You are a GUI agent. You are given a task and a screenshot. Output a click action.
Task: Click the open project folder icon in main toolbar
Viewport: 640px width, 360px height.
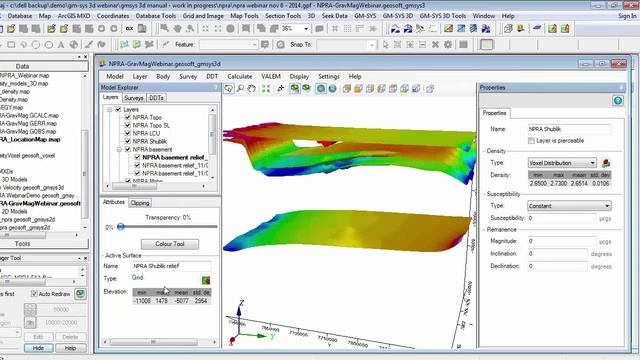[x=11, y=29]
